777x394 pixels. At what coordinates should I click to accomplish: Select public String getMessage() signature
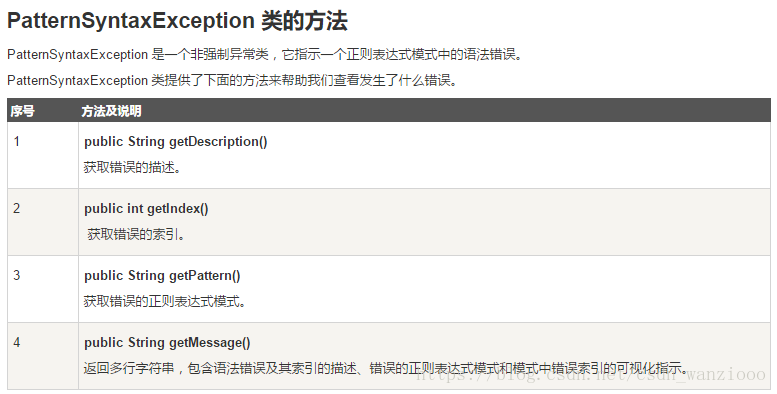[167, 342]
